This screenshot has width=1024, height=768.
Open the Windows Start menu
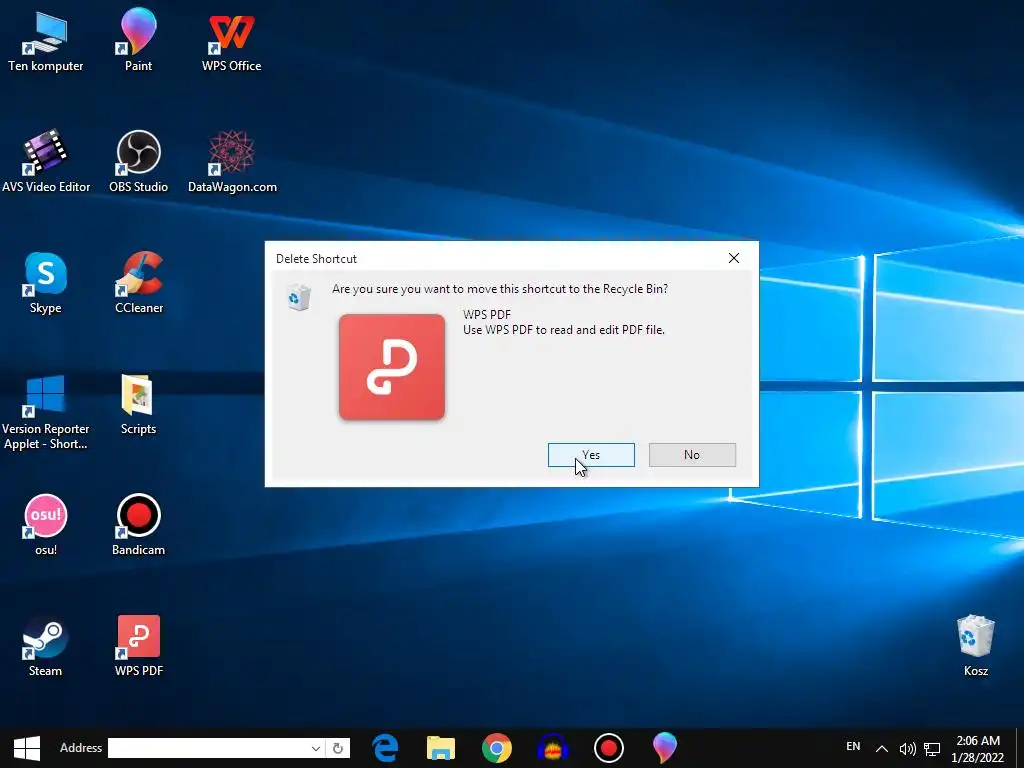click(x=27, y=748)
